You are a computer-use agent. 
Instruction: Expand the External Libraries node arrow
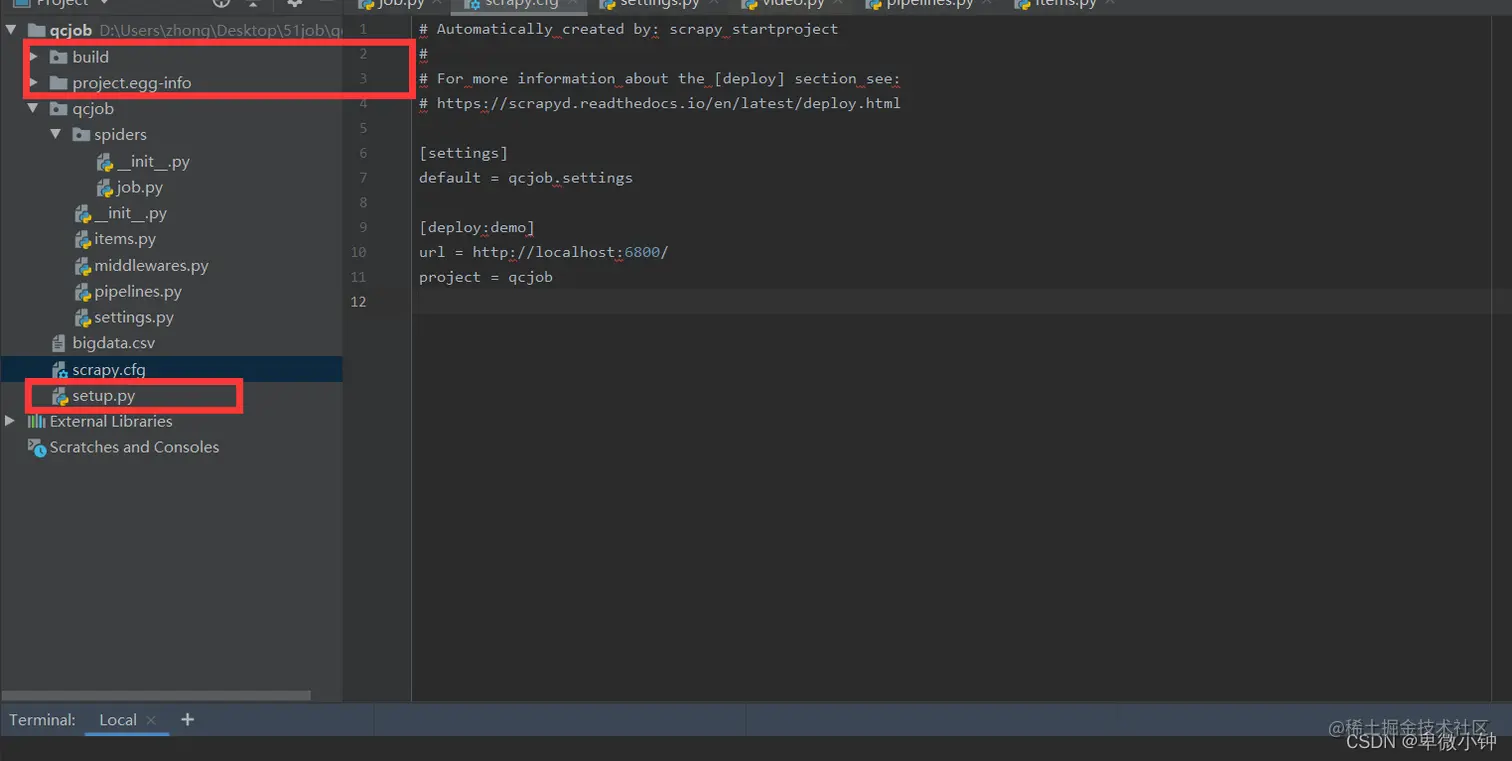(11, 421)
